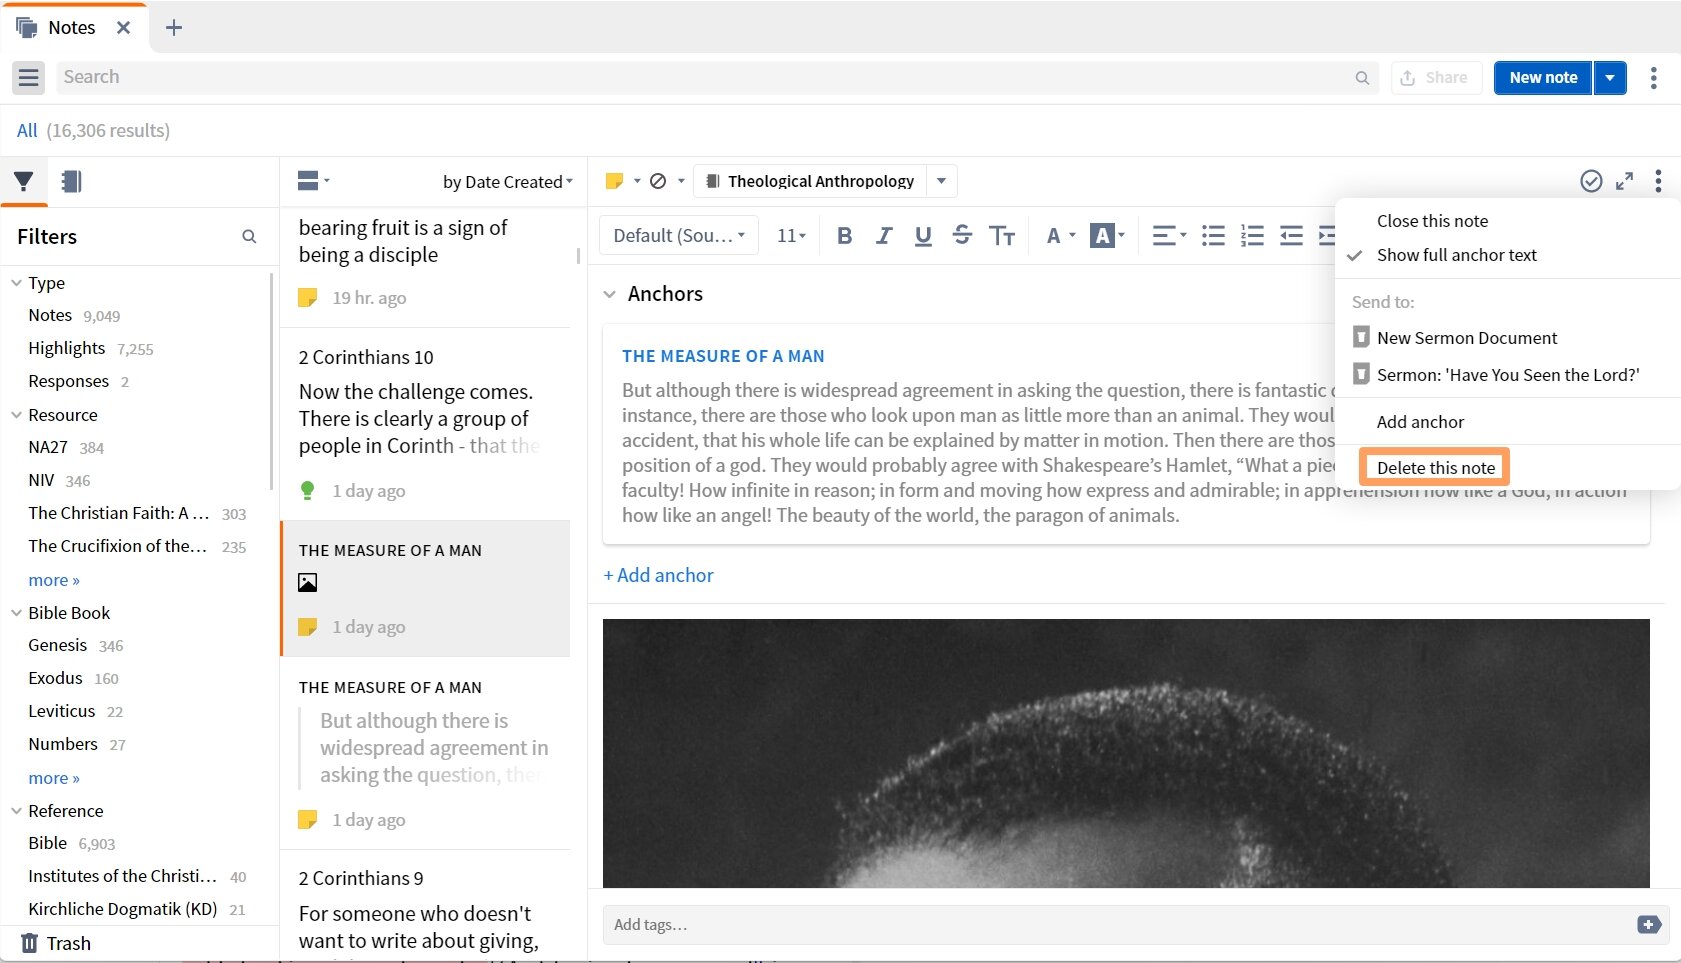
Task: Click the note color sticky icon in editor toolbar
Action: [x=615, y=181]
